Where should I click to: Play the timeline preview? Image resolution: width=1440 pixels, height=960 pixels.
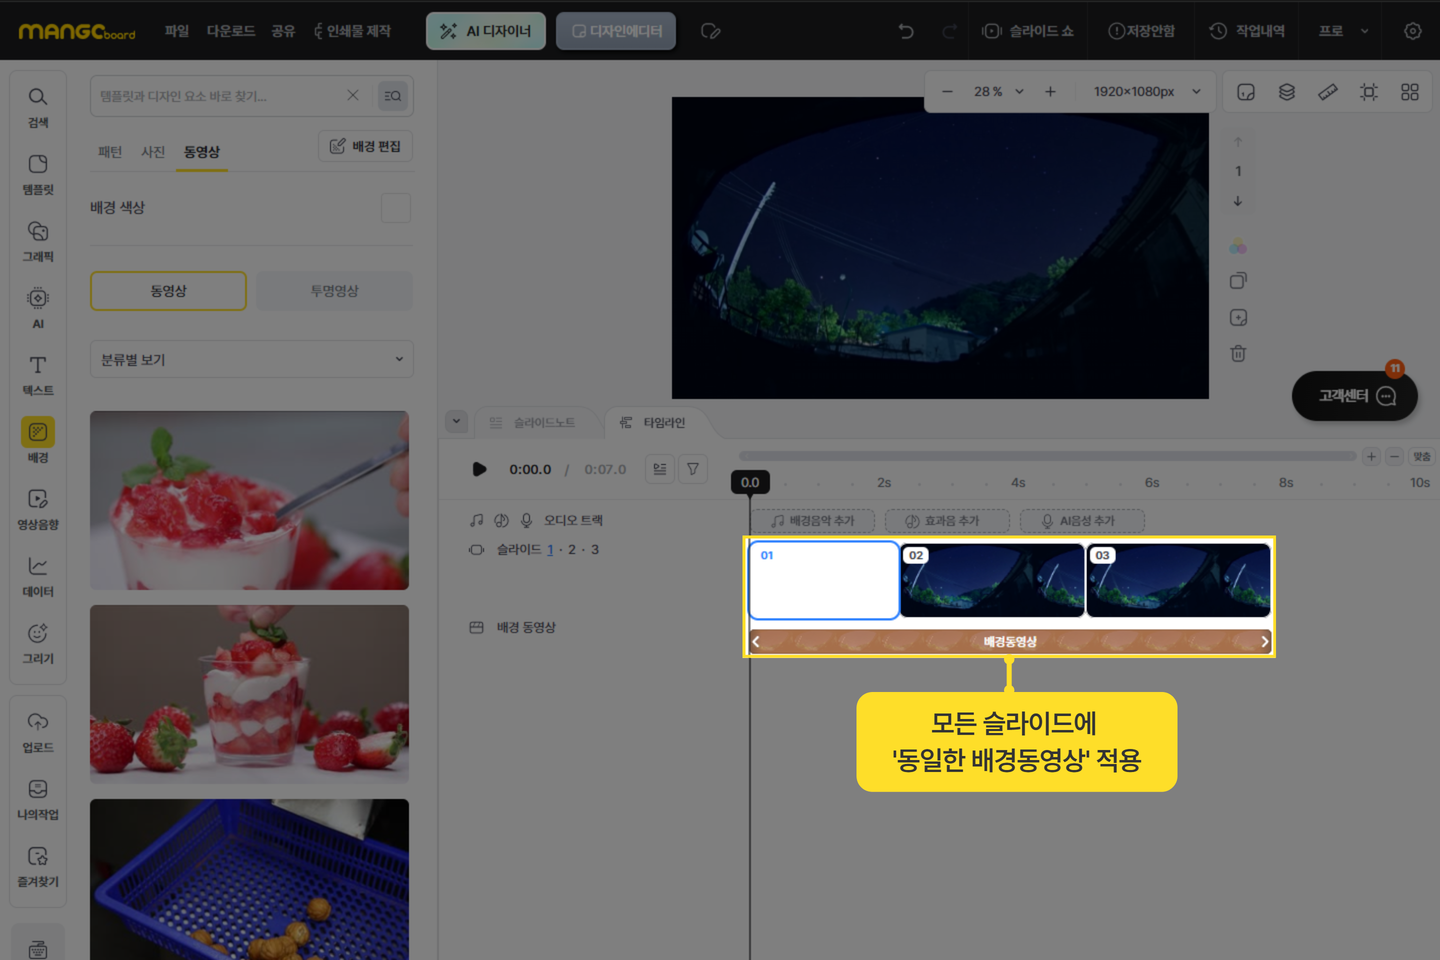click(x=479, y=469)
